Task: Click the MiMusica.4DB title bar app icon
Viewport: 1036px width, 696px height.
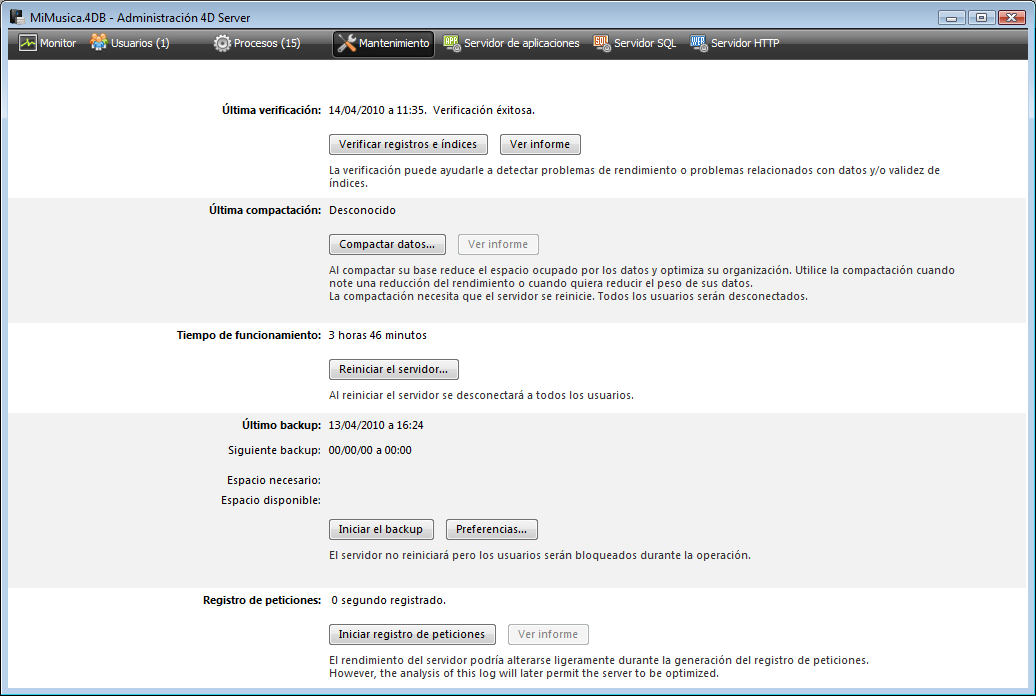Action: point(17,17)
